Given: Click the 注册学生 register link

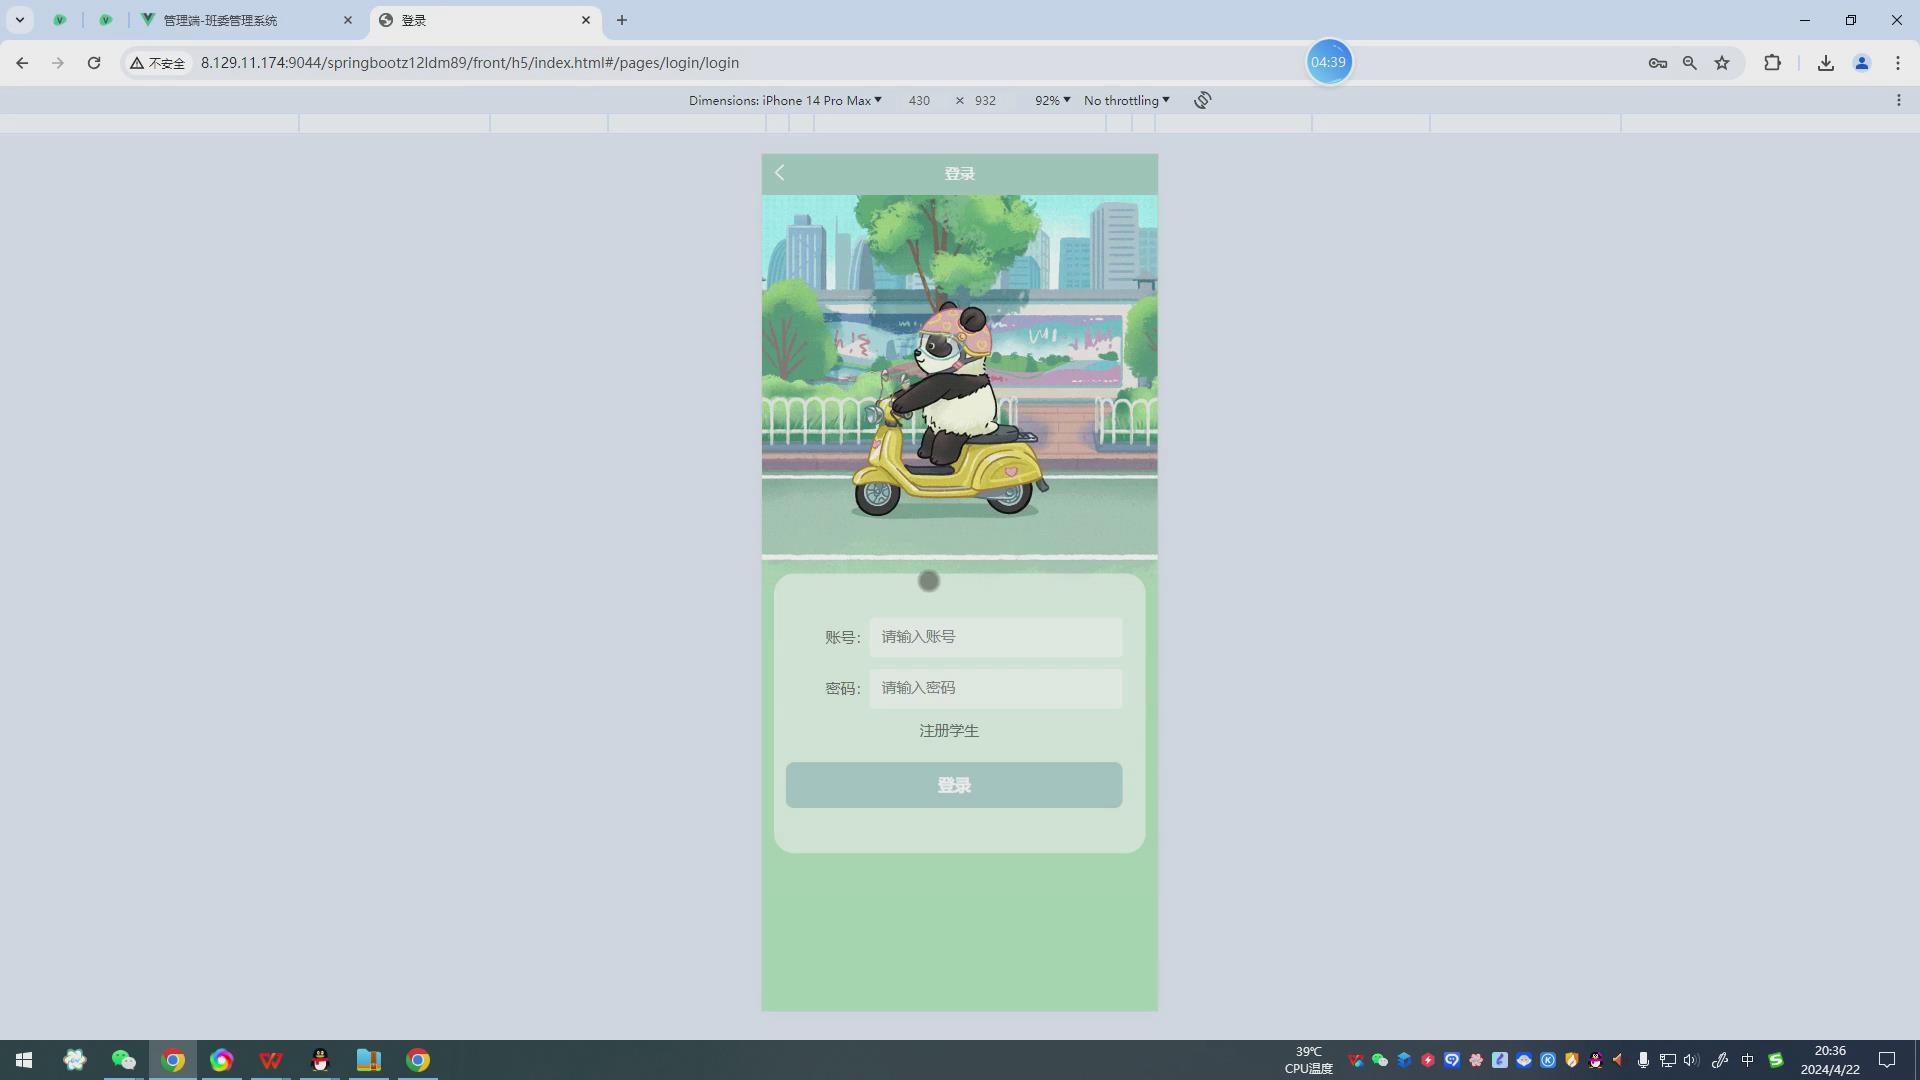Looking at the screenshot, I should (x=948, y=731).
